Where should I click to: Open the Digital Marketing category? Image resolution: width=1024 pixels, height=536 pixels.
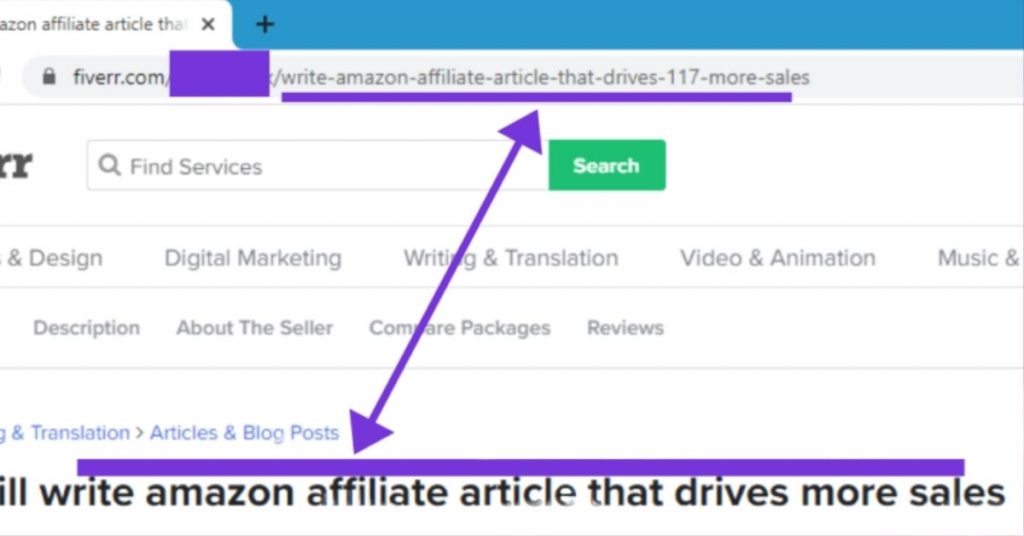[x=253, y=258]
